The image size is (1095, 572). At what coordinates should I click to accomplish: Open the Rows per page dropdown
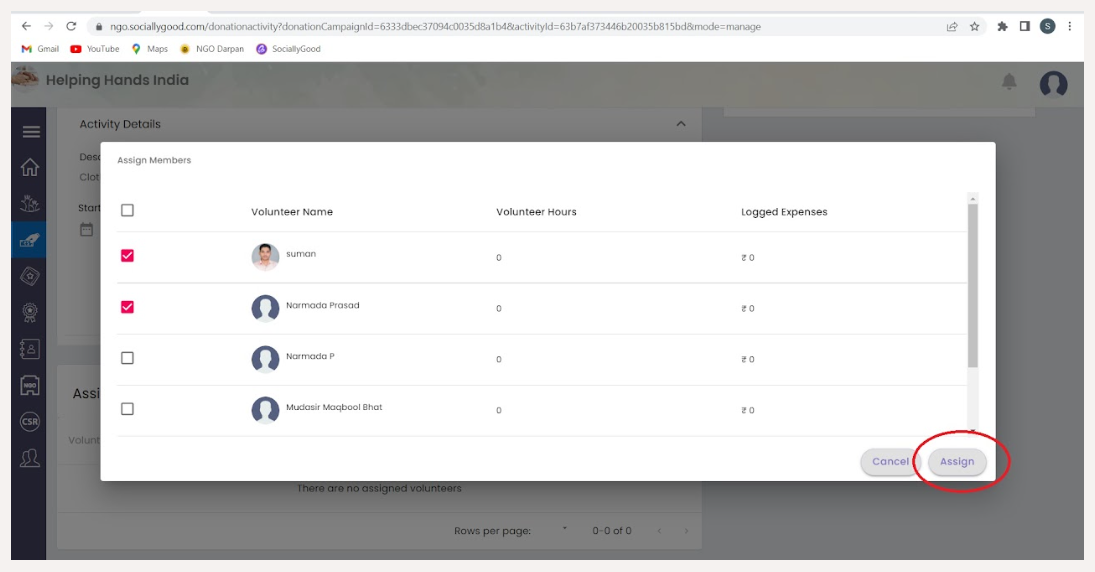564,530
